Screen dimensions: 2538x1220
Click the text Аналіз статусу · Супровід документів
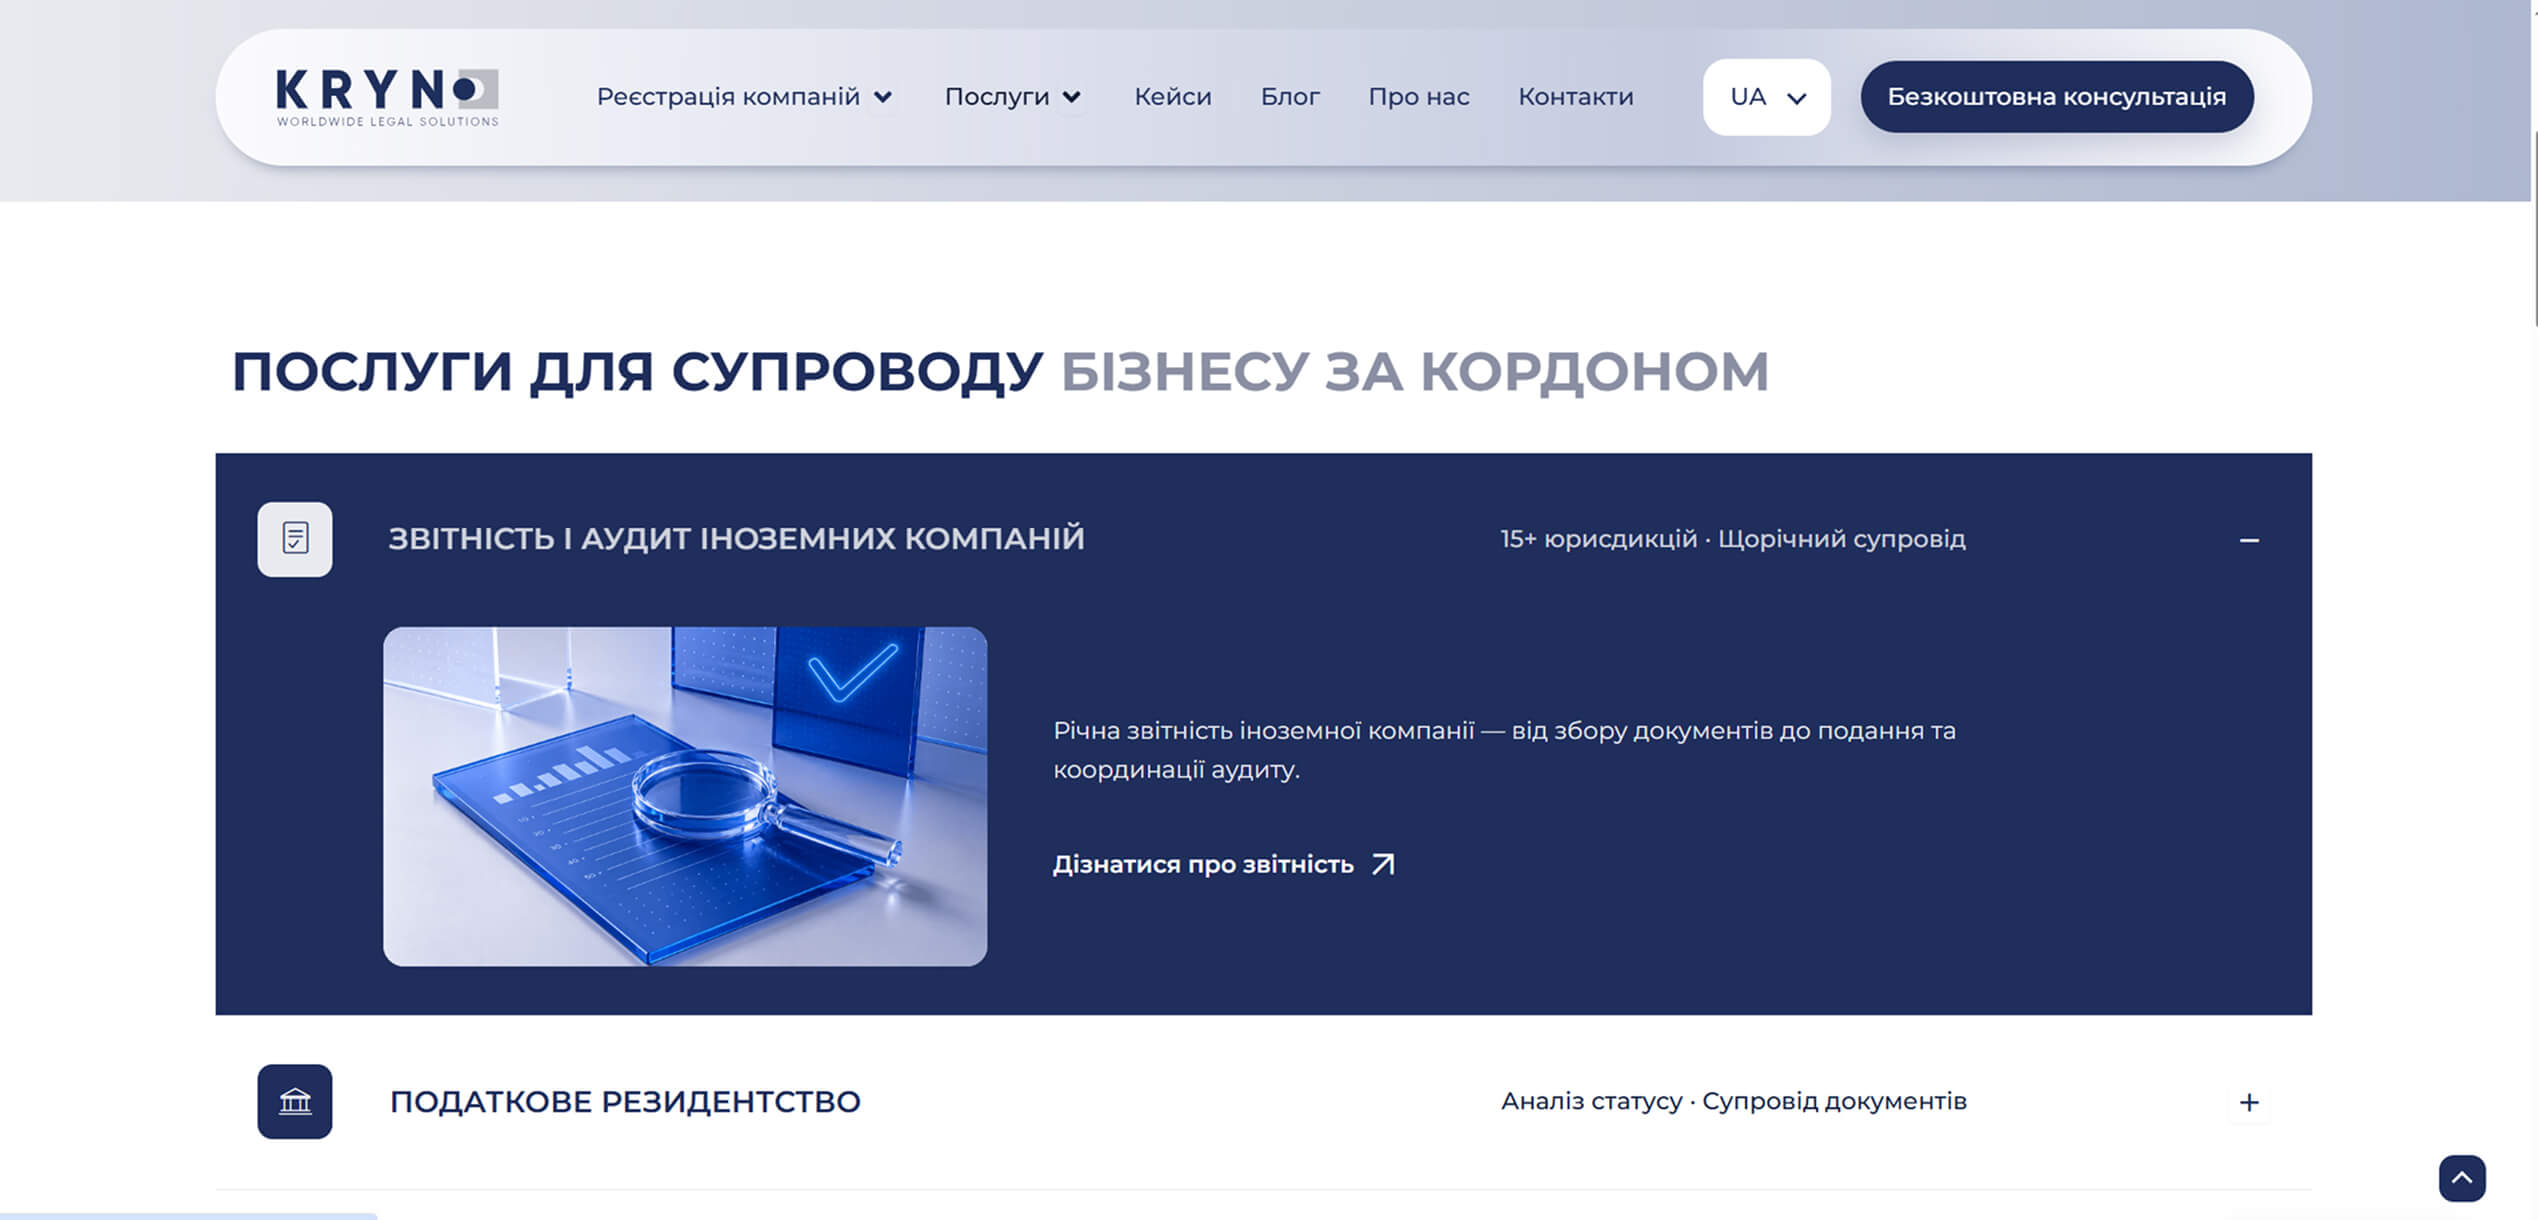coord(1734,1101)
